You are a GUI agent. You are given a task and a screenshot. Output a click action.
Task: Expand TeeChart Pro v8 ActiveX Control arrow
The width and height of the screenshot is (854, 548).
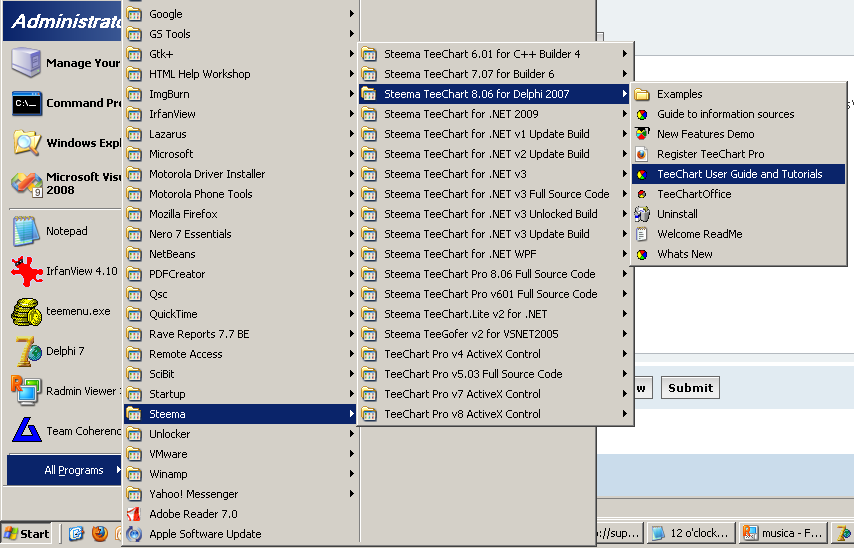(x=624, y=414)
